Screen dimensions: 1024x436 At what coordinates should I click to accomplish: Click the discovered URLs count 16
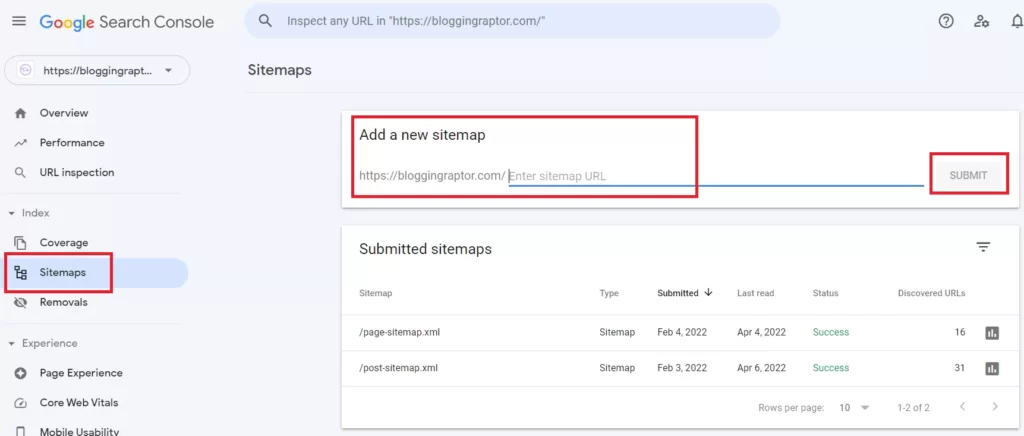pyautogui.click(x=959, y=332)
